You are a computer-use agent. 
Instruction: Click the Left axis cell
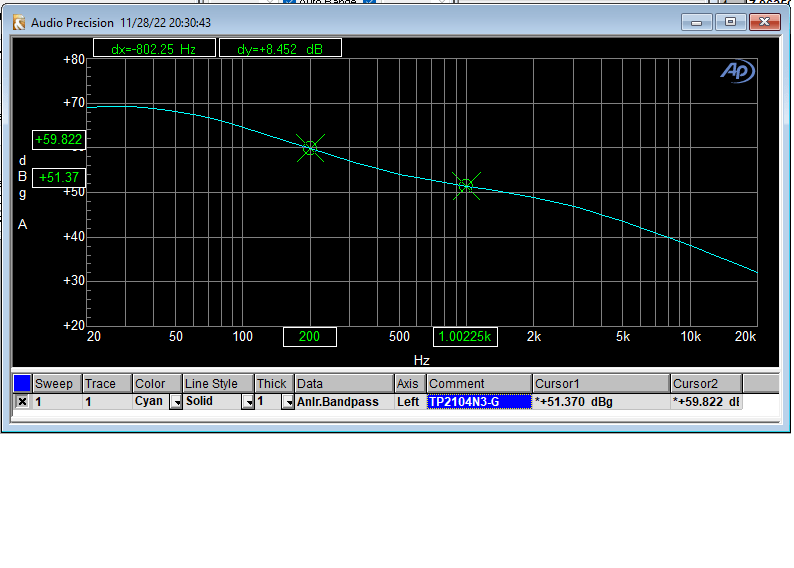coord(410,402)
